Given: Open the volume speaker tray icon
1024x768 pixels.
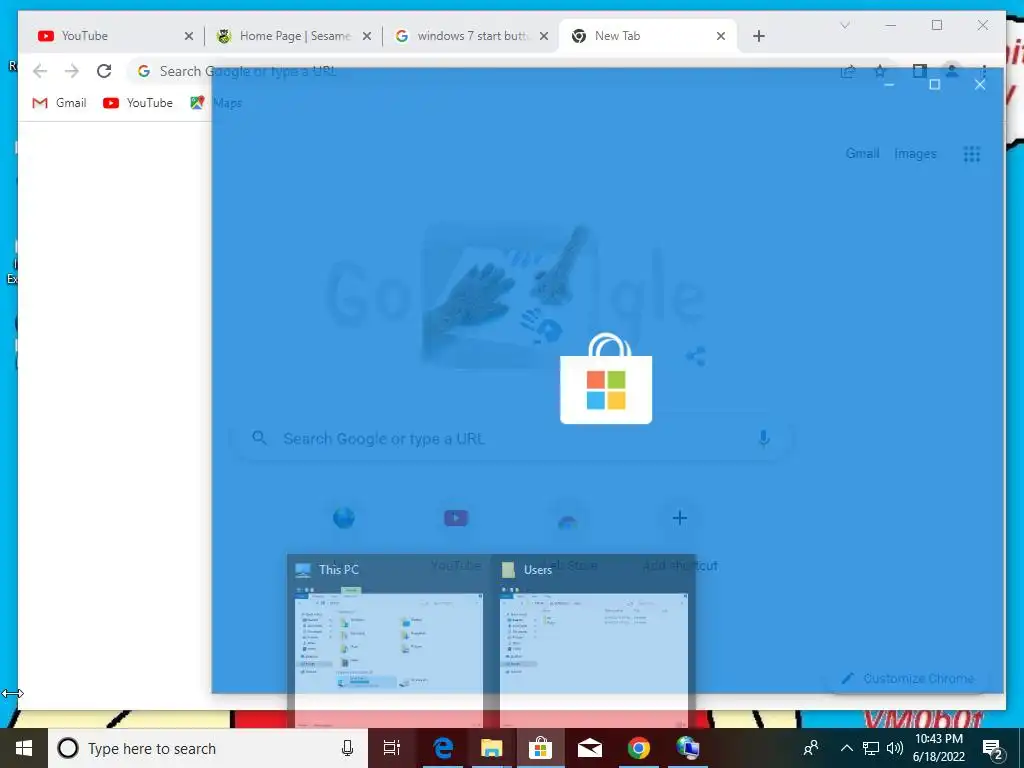Looking at the screenshot, I should click(895, 748).
